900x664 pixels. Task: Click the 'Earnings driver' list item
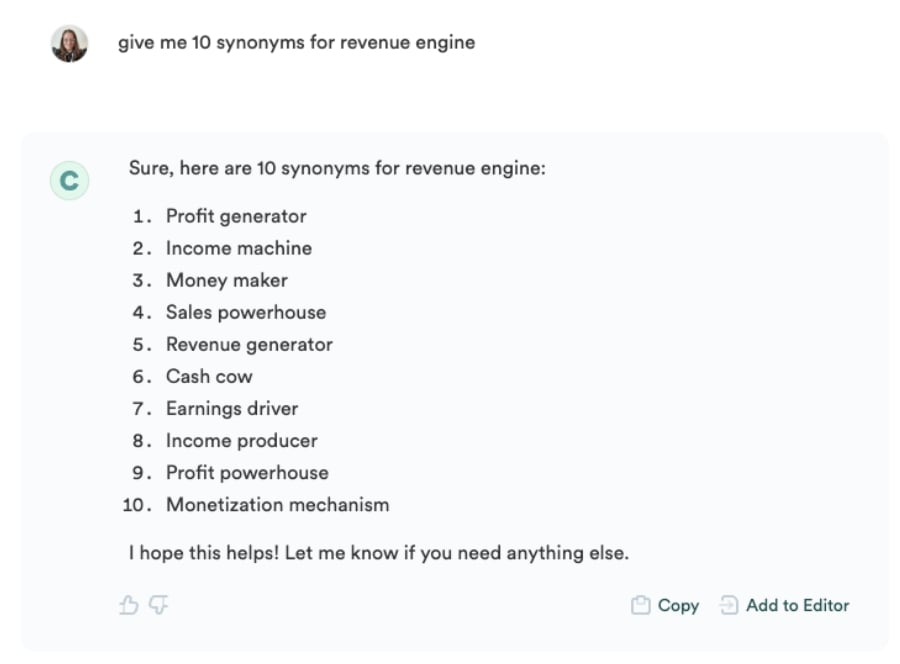click(x=231, y=408)
